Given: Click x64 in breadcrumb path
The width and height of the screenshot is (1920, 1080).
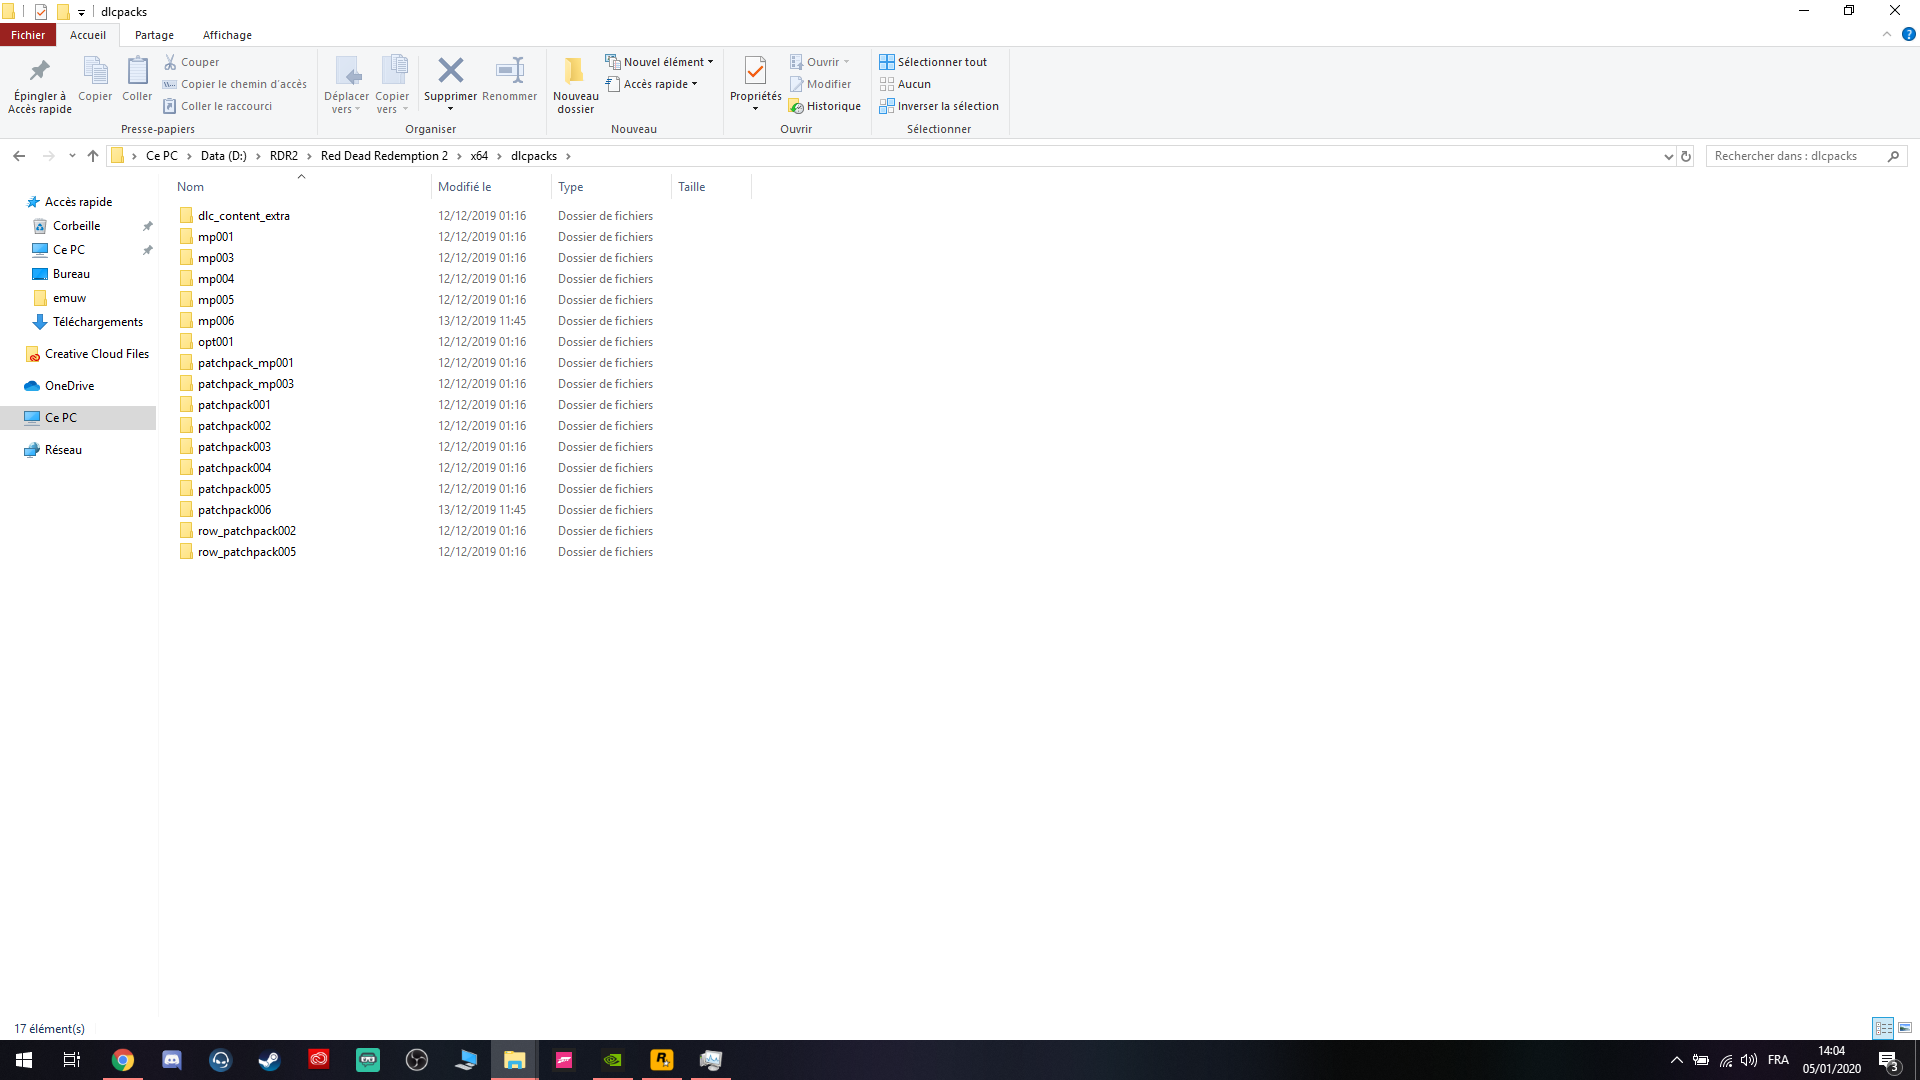Looking at the screenshot, I should click(x=479, y=156).
